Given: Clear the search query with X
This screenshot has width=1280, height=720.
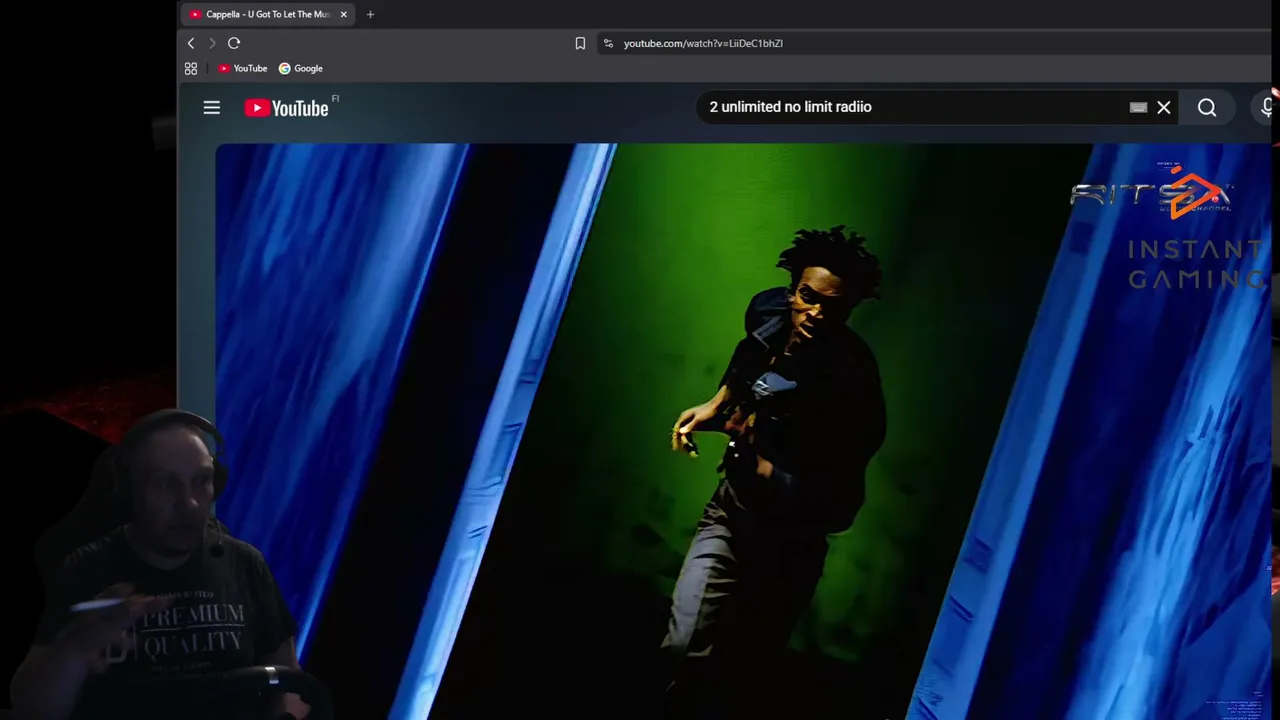Looking at the screenshot, I should [1164, 107].
